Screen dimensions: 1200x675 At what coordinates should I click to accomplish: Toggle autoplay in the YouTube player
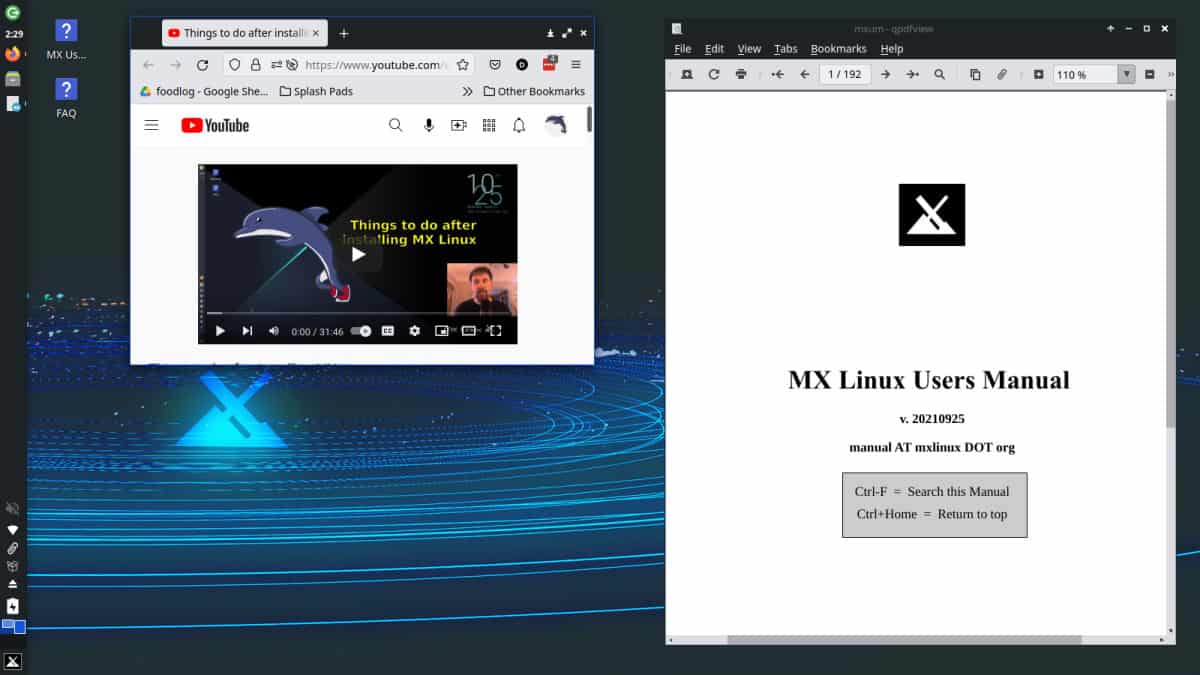(x=360, y=330)
